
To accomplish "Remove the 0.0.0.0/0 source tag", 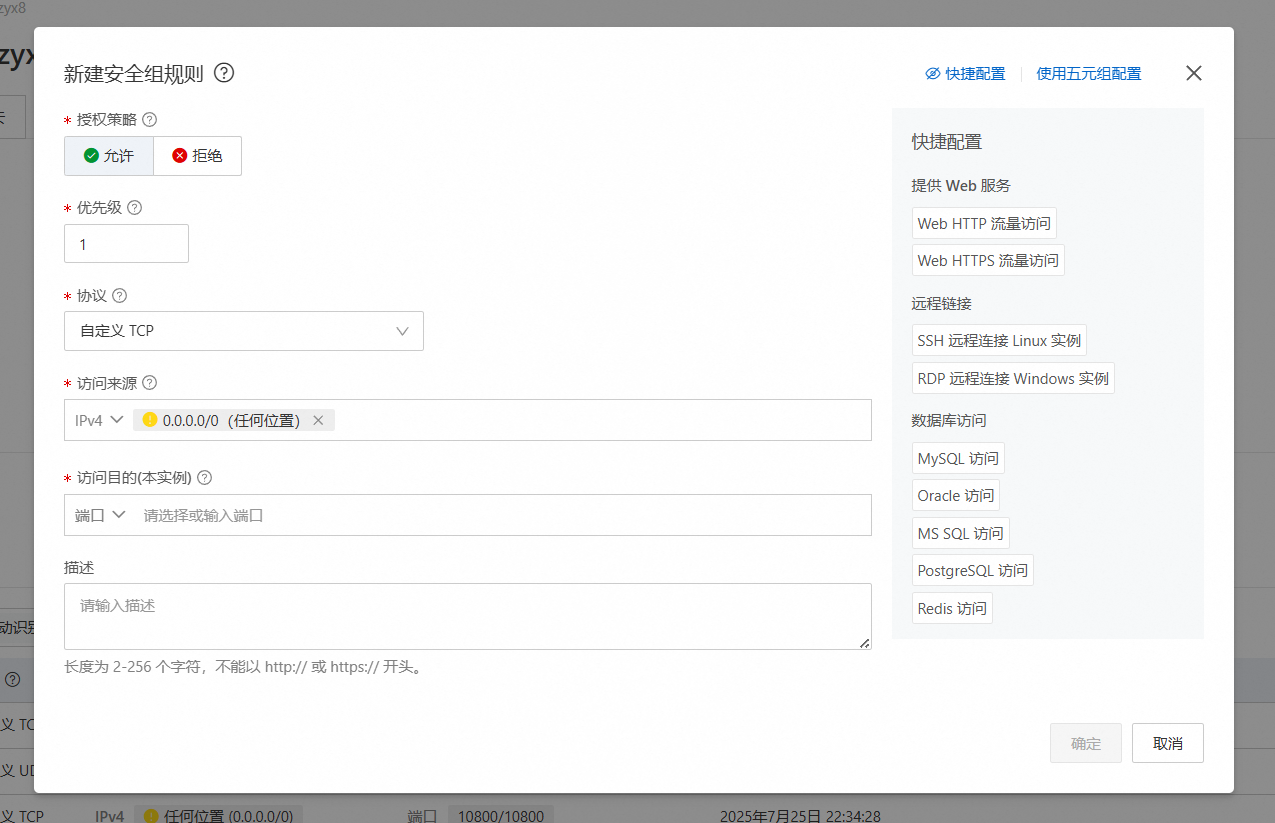I will pyautogui.click(x=318, y=421).
